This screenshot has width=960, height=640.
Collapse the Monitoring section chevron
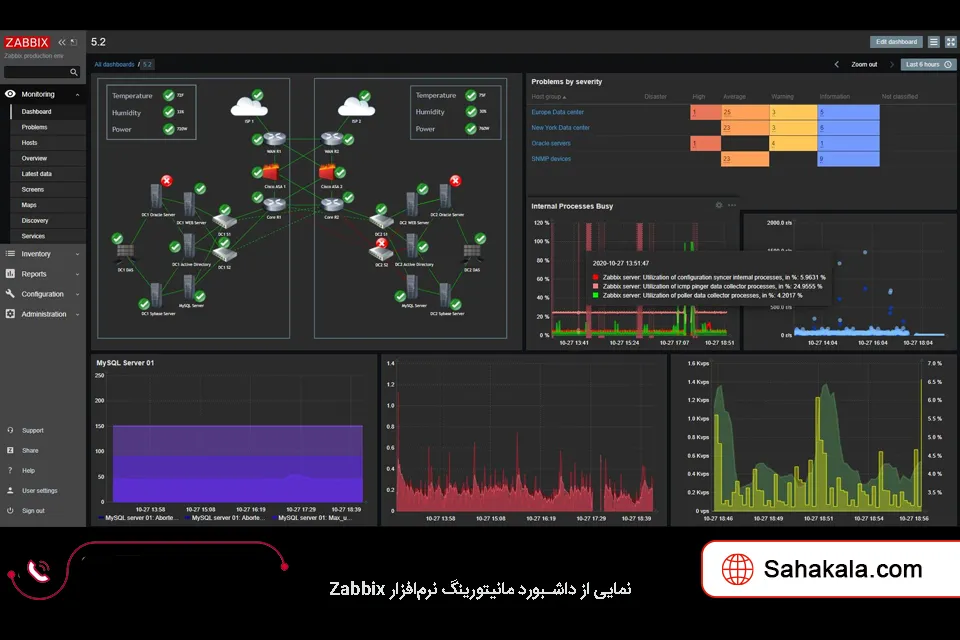click(x=78, y=95)
